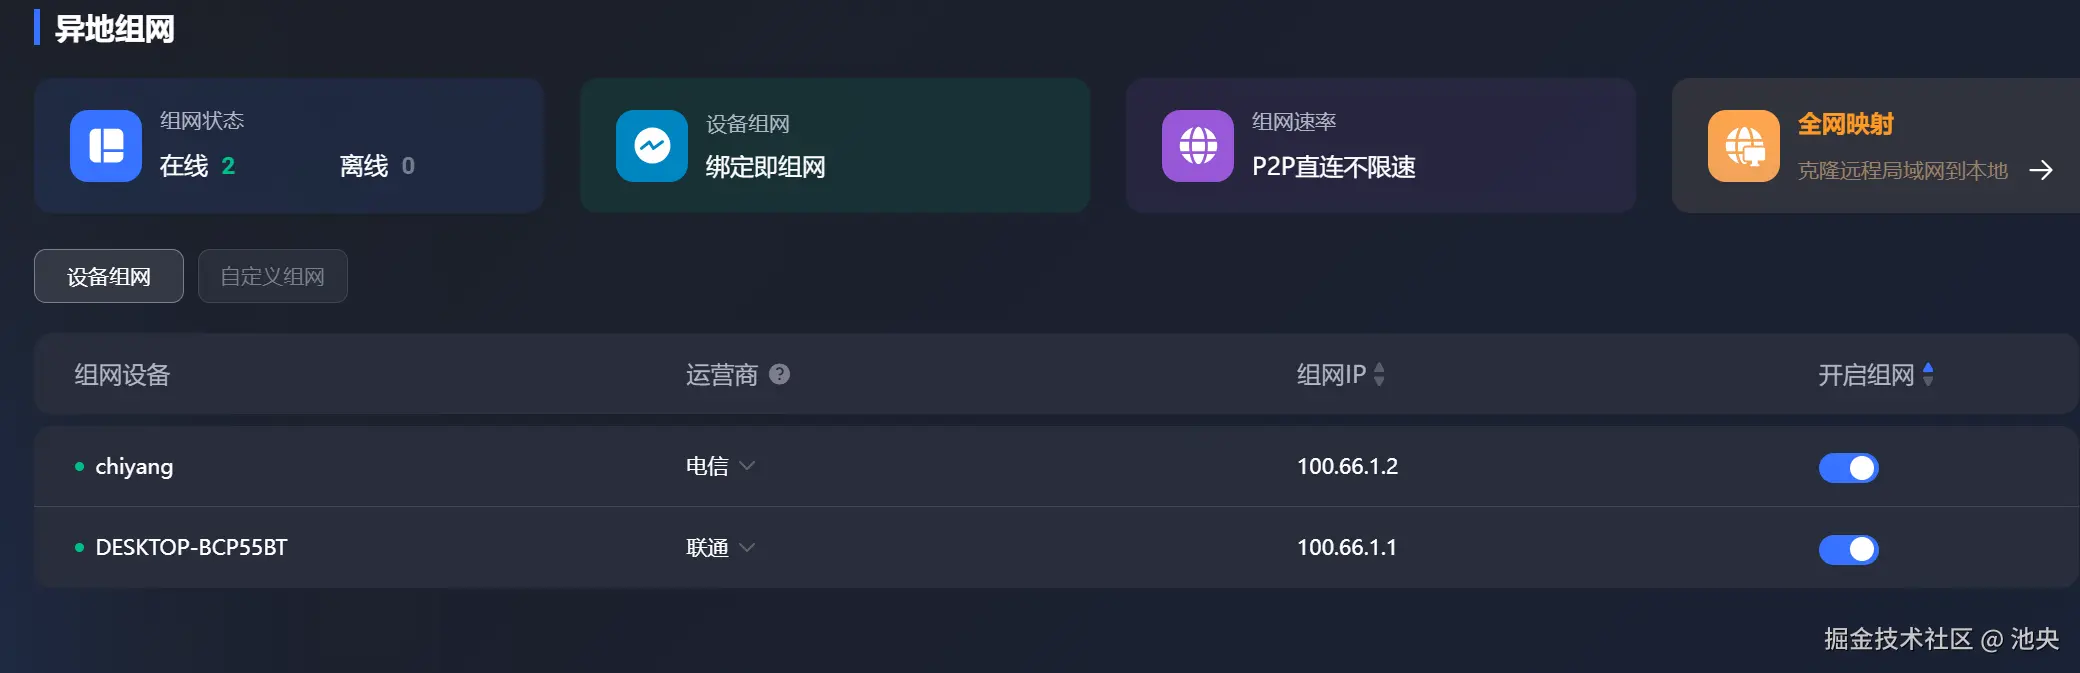This screenshot has height=673, width=2080.
Task: Switch to the 自定义组网 tab
Action: pos(272,276)
